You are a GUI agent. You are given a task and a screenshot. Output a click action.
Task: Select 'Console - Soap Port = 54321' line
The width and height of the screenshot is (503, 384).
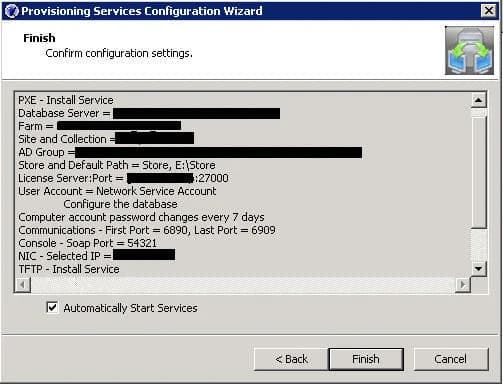[87, 243]
